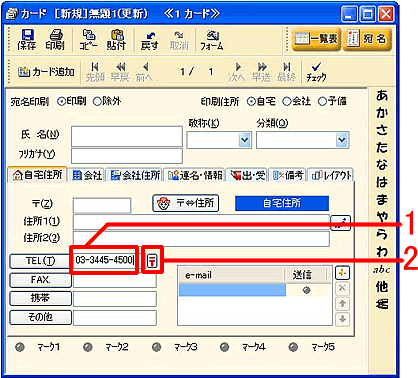Toggle マーク1 marker
Screen dimensions: 418x378
coord(20,347)
